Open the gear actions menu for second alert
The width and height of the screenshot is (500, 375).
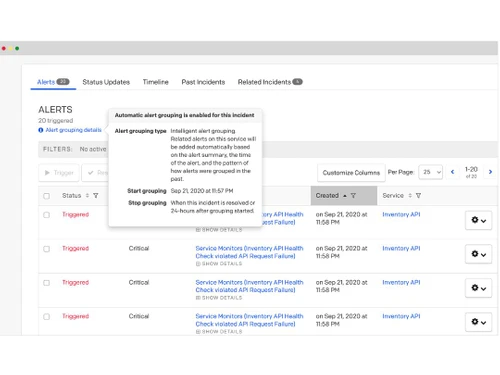tap(478, 254)
